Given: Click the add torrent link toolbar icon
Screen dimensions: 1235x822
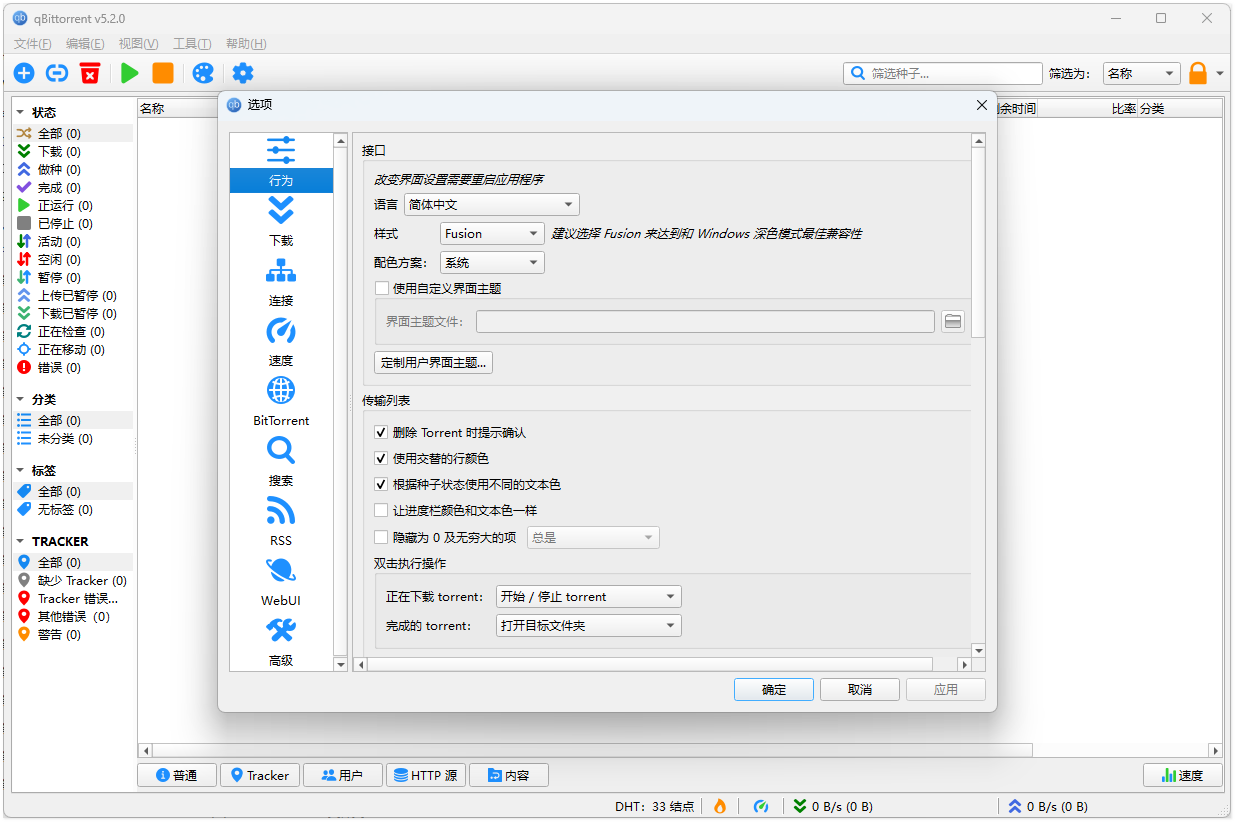Looking at the screenshot, I should tap(57, 73).
